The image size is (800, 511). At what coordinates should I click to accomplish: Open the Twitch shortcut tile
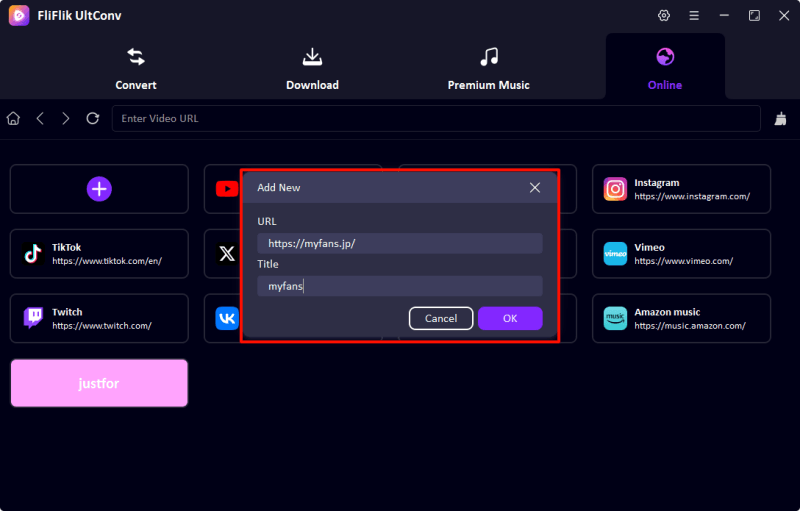click(99, 318)
